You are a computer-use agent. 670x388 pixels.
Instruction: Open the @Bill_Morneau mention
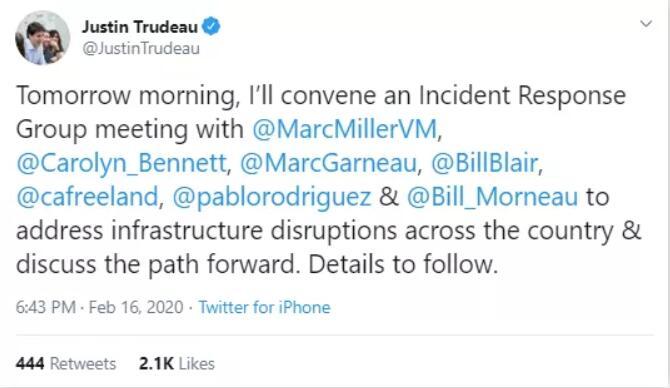[x=492, y=197]
